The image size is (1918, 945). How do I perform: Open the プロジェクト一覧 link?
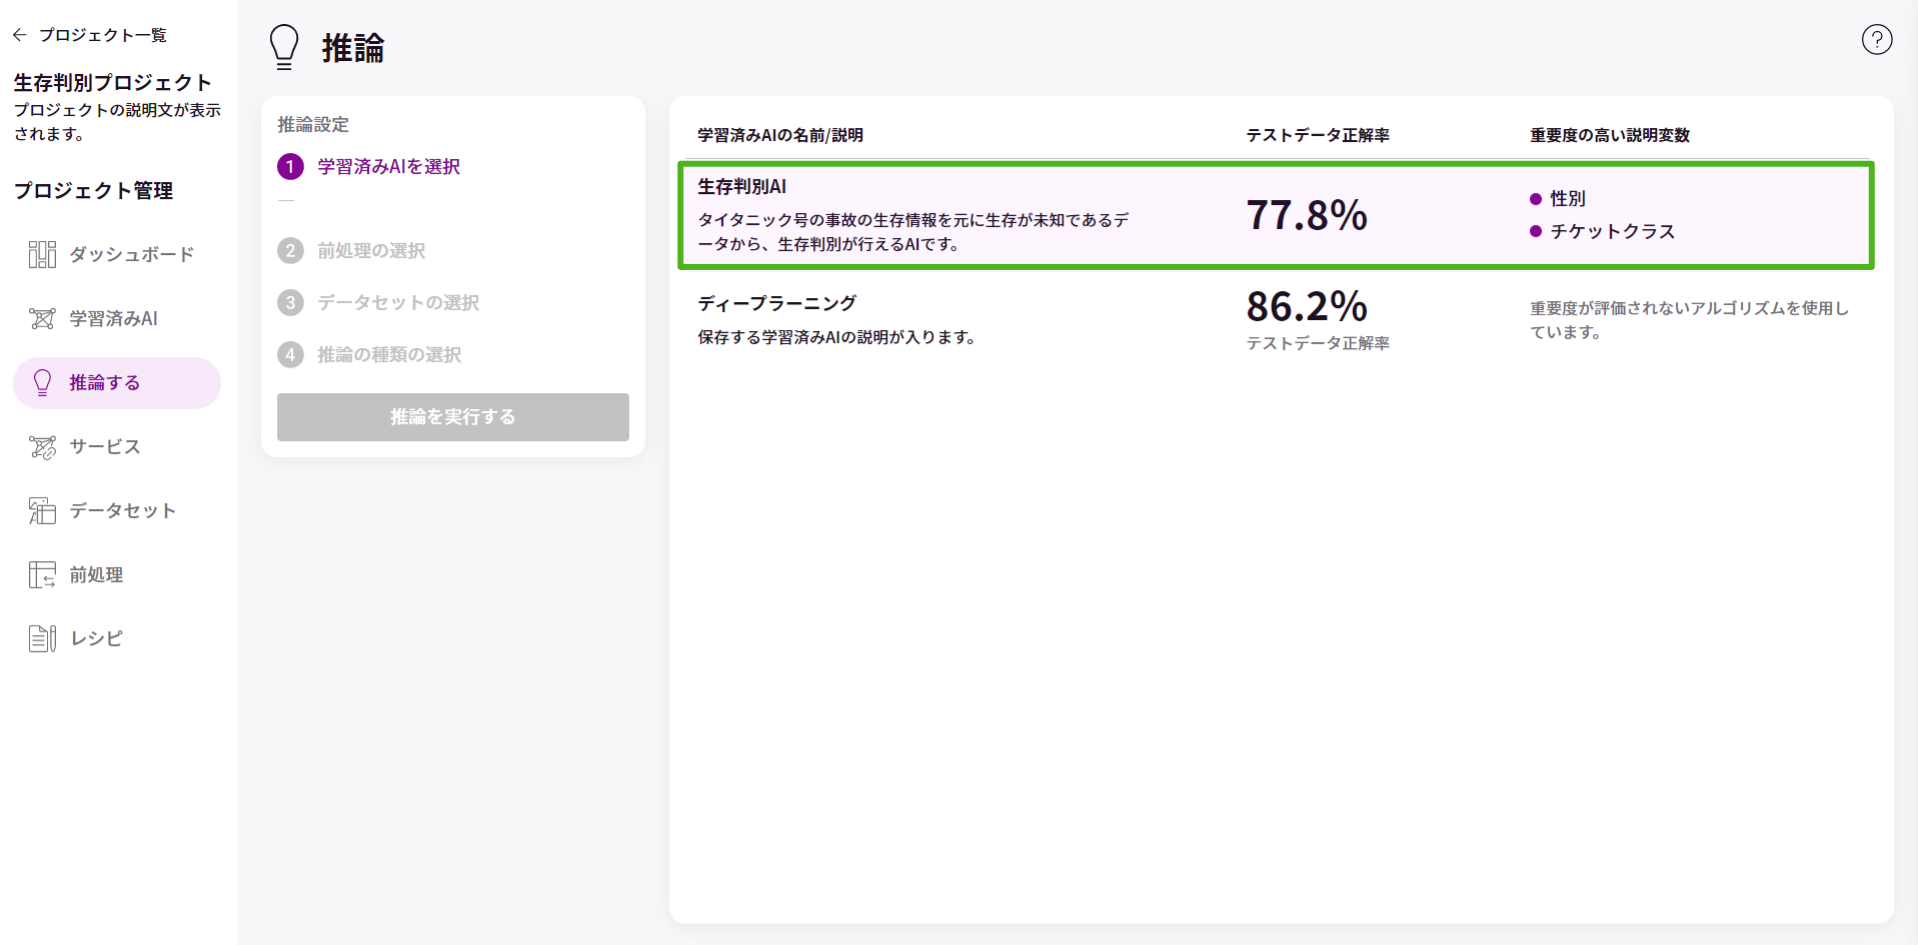102,35
